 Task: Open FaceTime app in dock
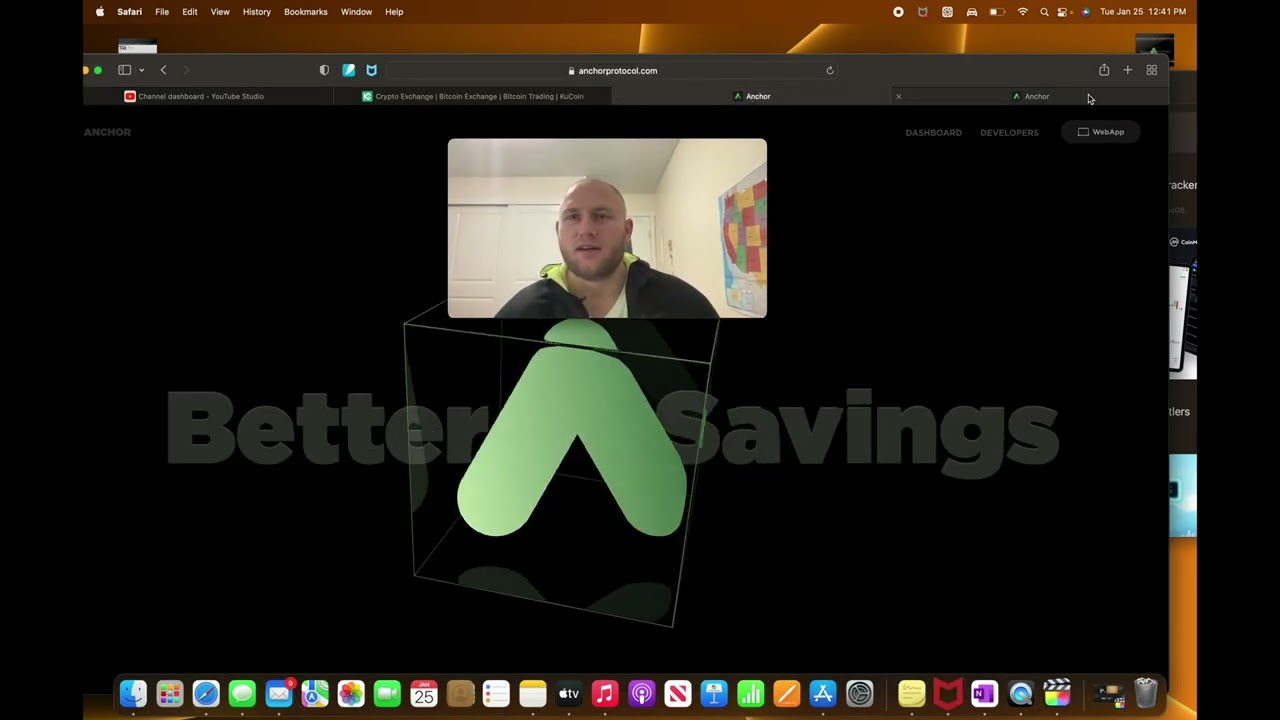tap(387, 694)
